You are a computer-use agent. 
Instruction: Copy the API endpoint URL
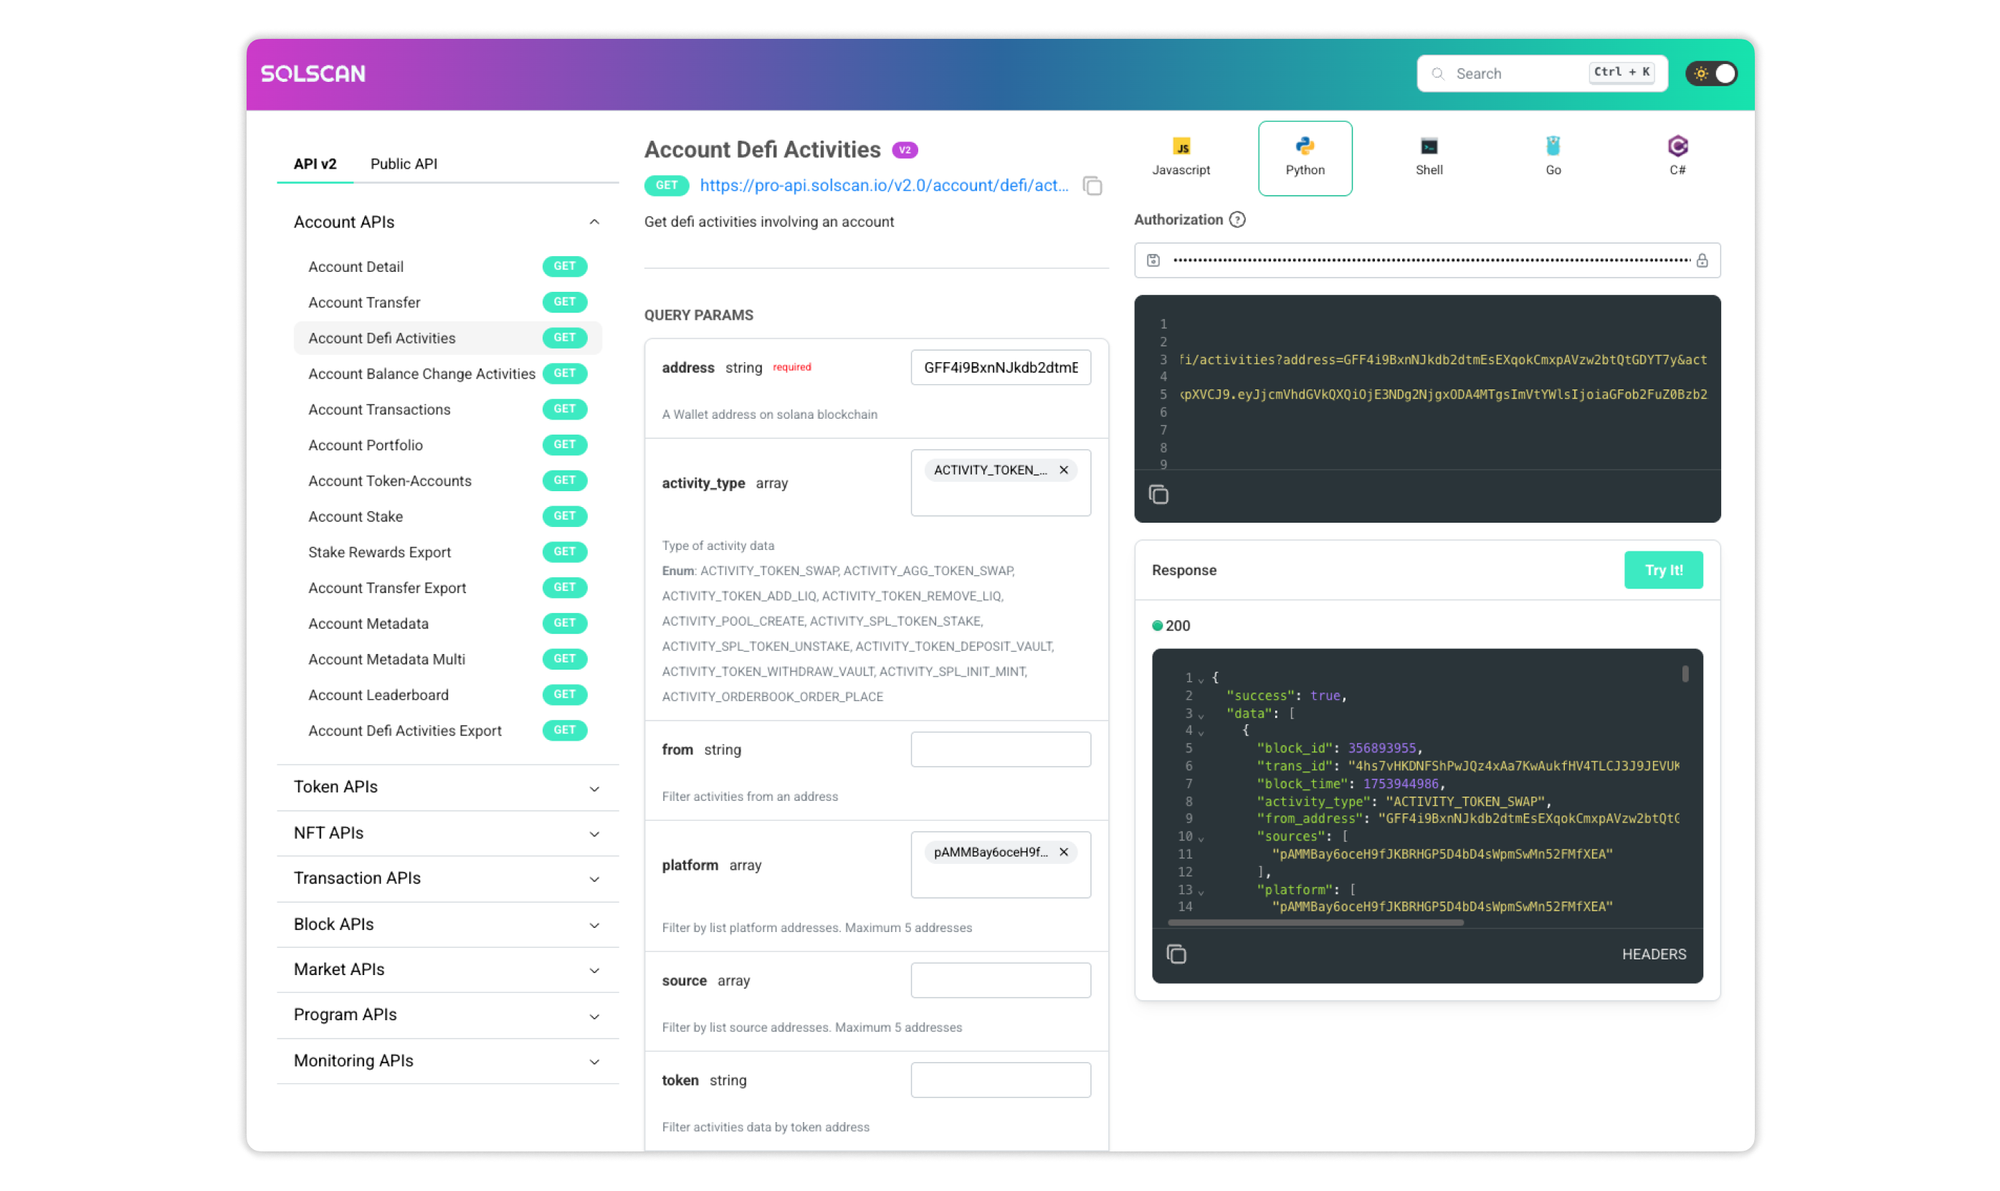point(1092,185)
